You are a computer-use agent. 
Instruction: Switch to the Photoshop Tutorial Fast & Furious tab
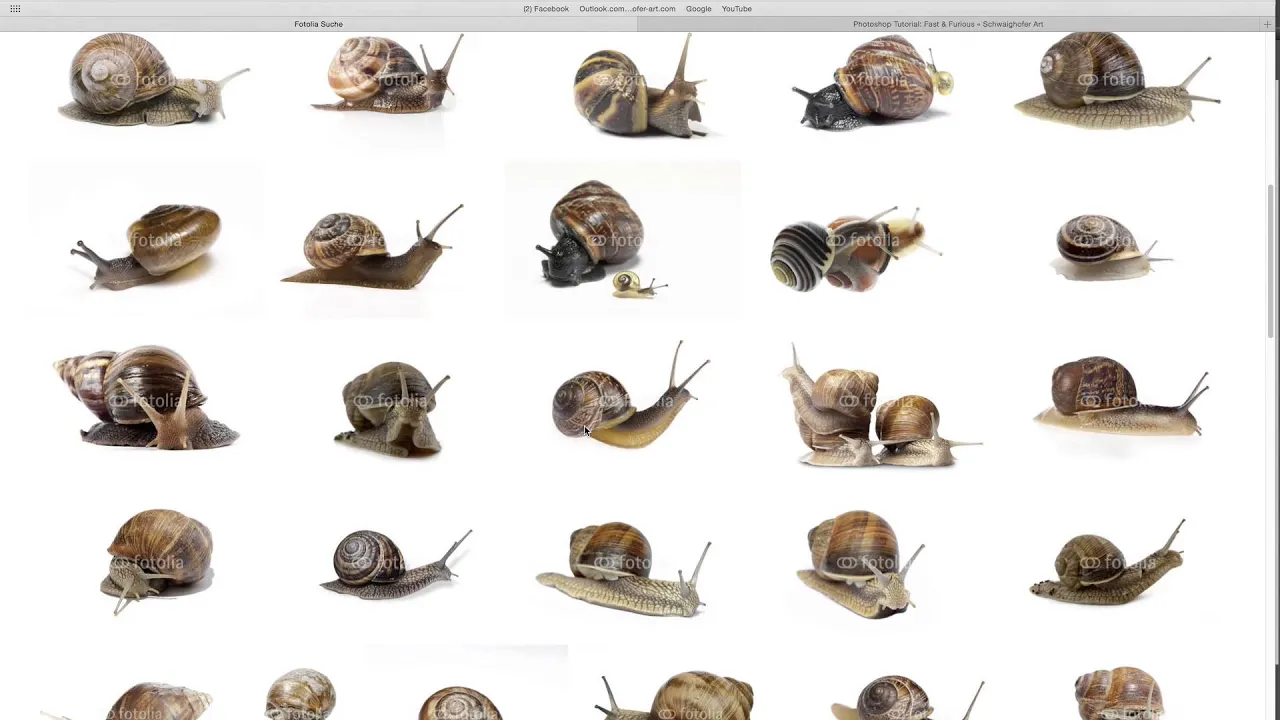click(x=948, y=24)
